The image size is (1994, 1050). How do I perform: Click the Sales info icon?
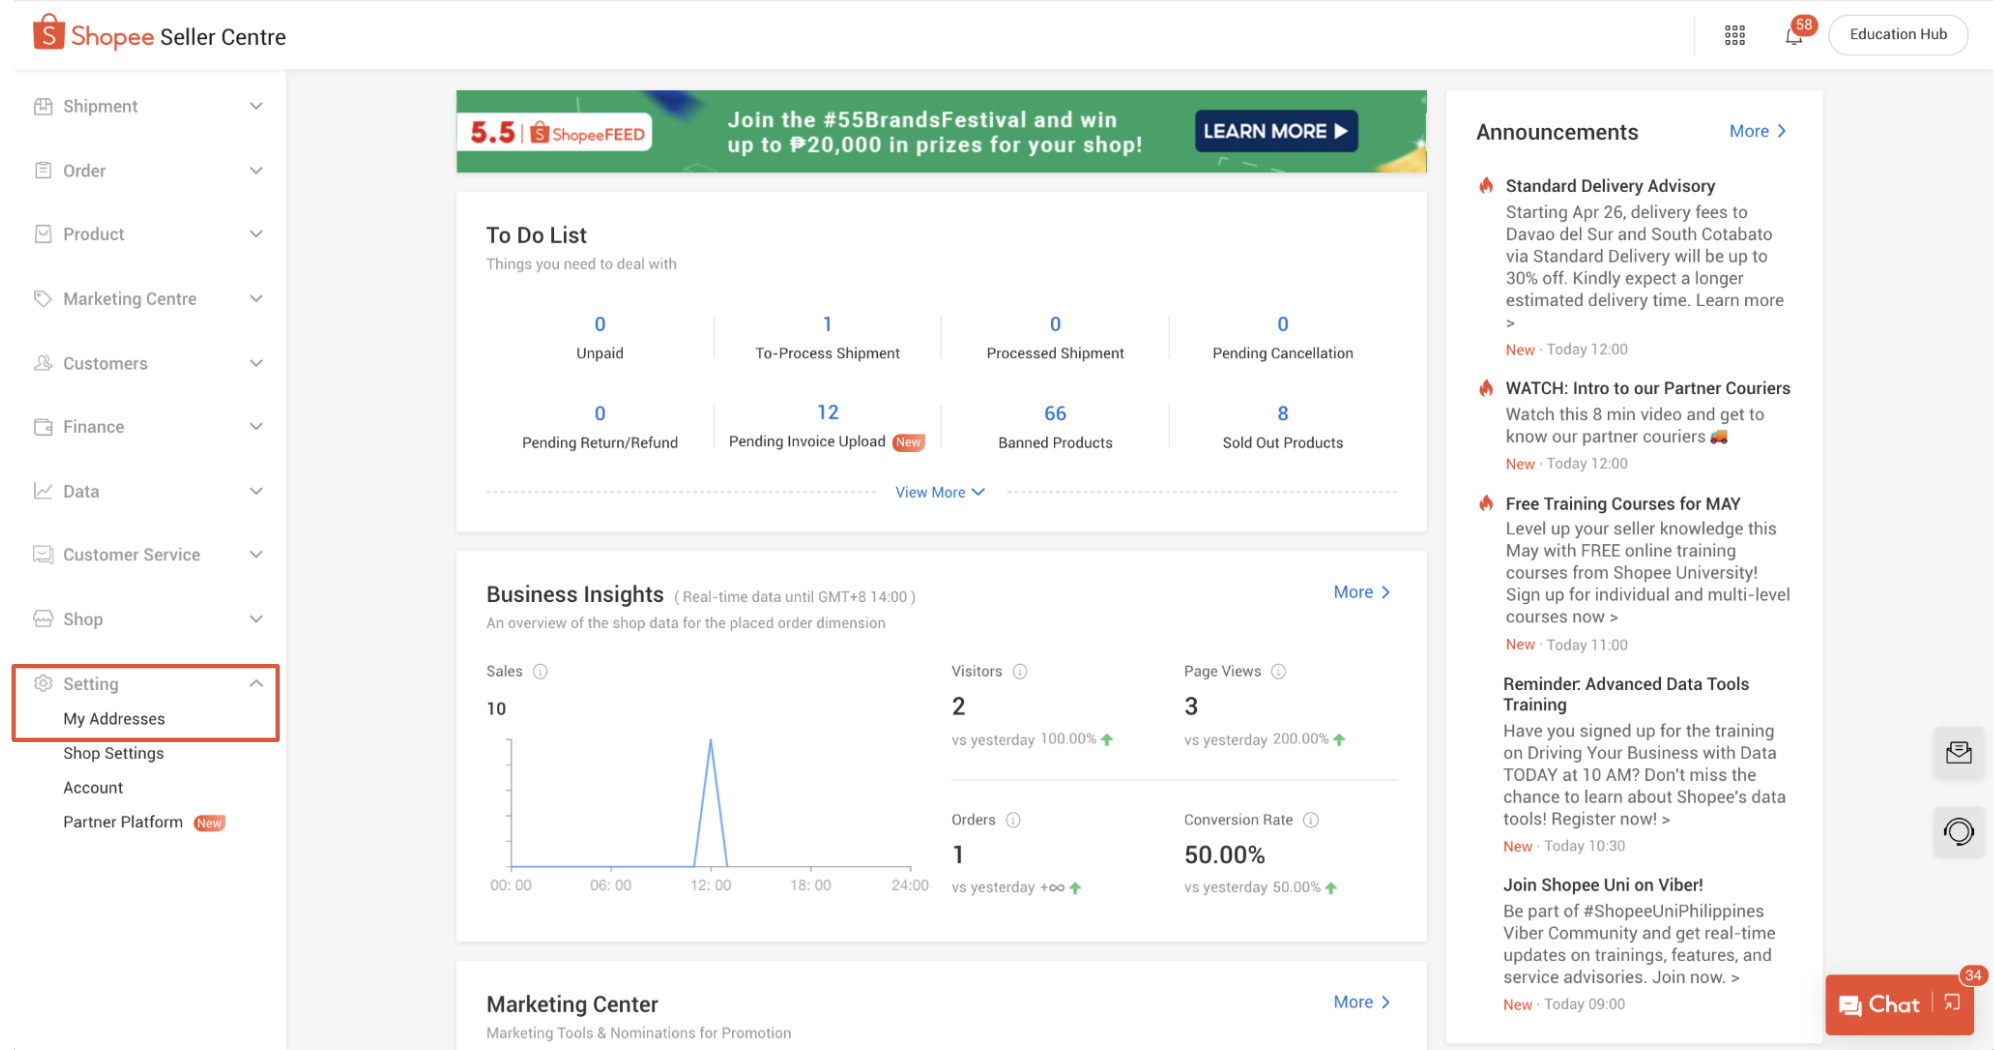click(x=541, y=671)
